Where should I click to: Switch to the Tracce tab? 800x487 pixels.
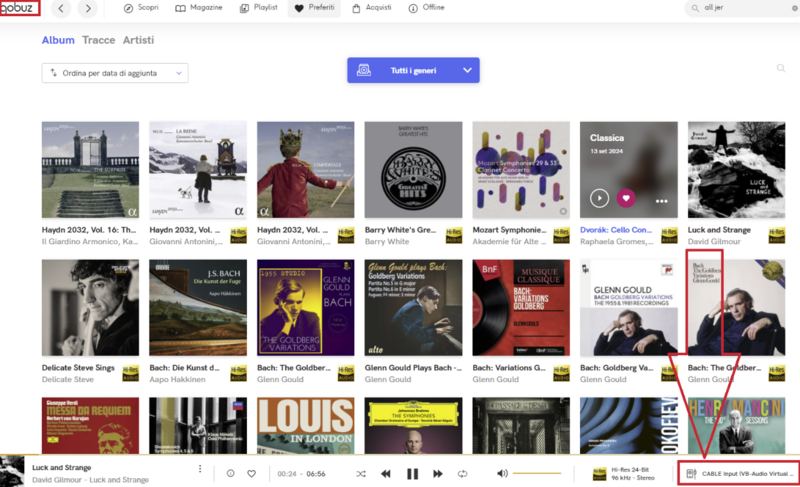[x=98, y=40]
